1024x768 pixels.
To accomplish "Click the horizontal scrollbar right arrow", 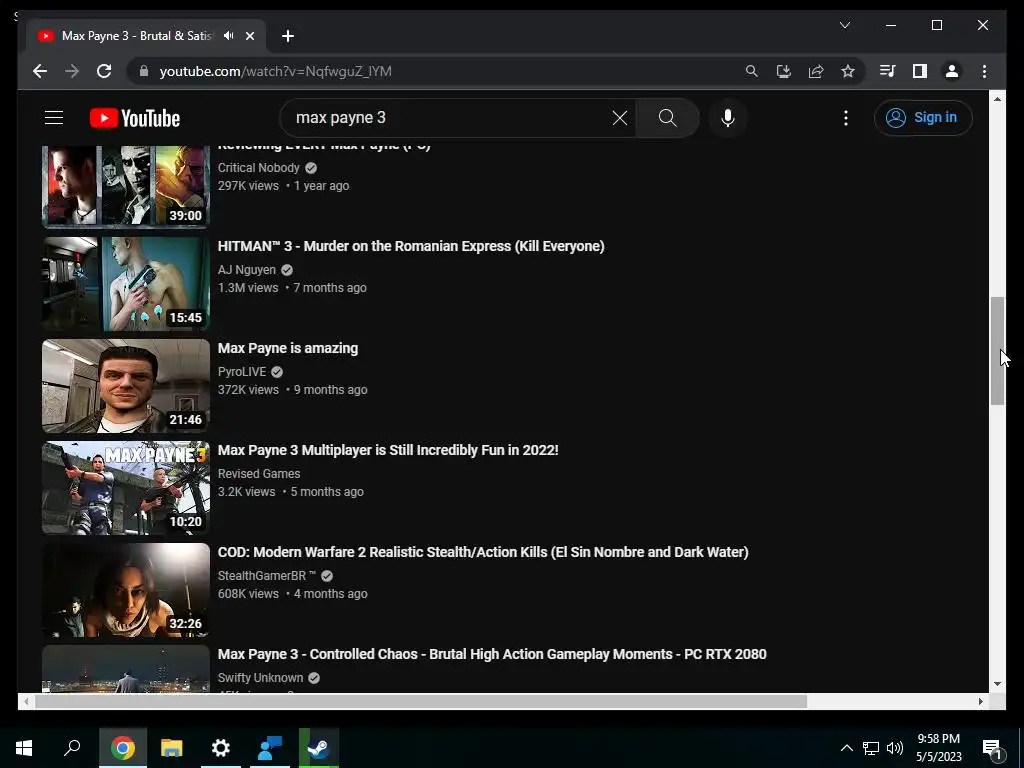I will point(980,701).
